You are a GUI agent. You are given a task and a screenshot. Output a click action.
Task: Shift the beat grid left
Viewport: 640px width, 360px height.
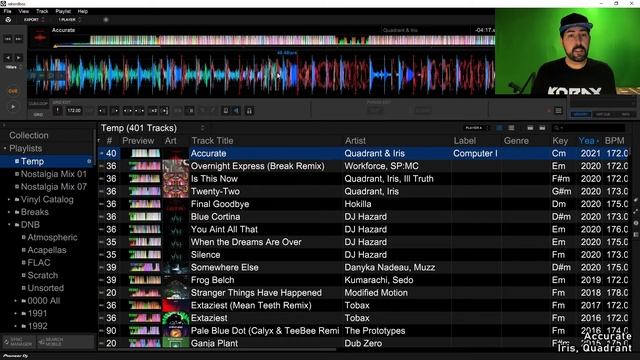[102, 110]
